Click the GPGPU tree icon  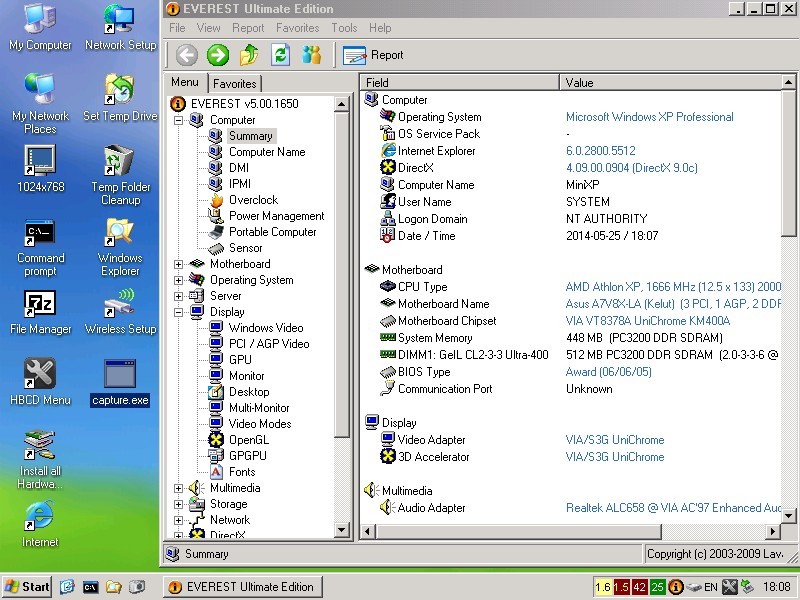click(216, 456)
